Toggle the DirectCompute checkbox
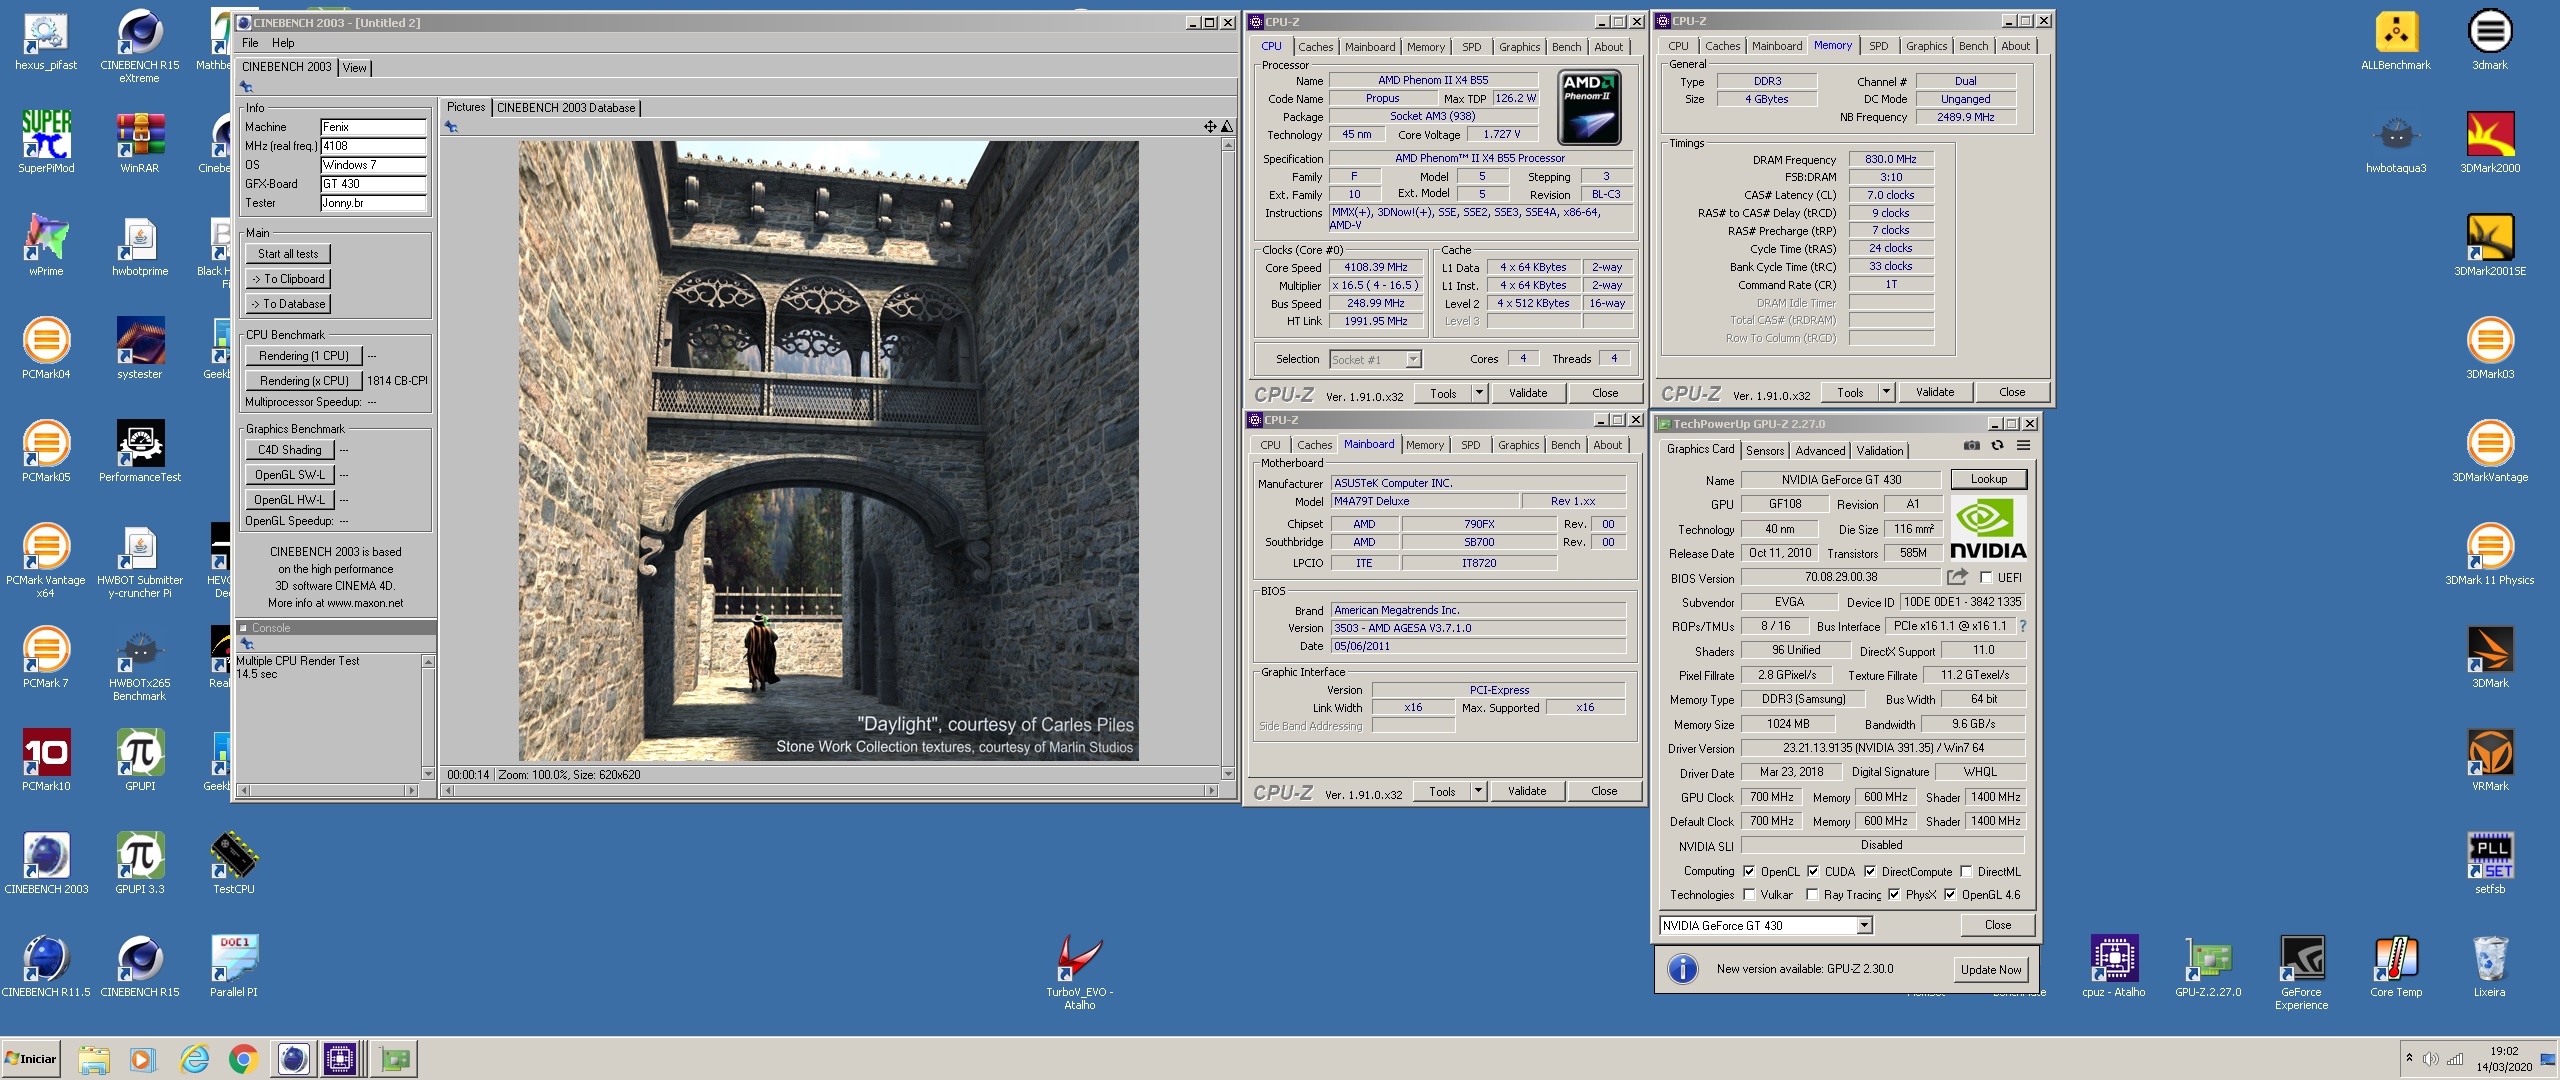The width and height of the screenshot is (2560, 1080). click(1870, 871)
